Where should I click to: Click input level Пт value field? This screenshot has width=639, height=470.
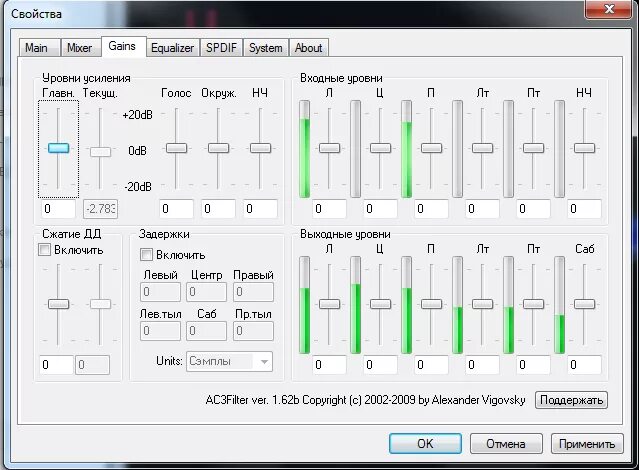[x=533, y=209]
